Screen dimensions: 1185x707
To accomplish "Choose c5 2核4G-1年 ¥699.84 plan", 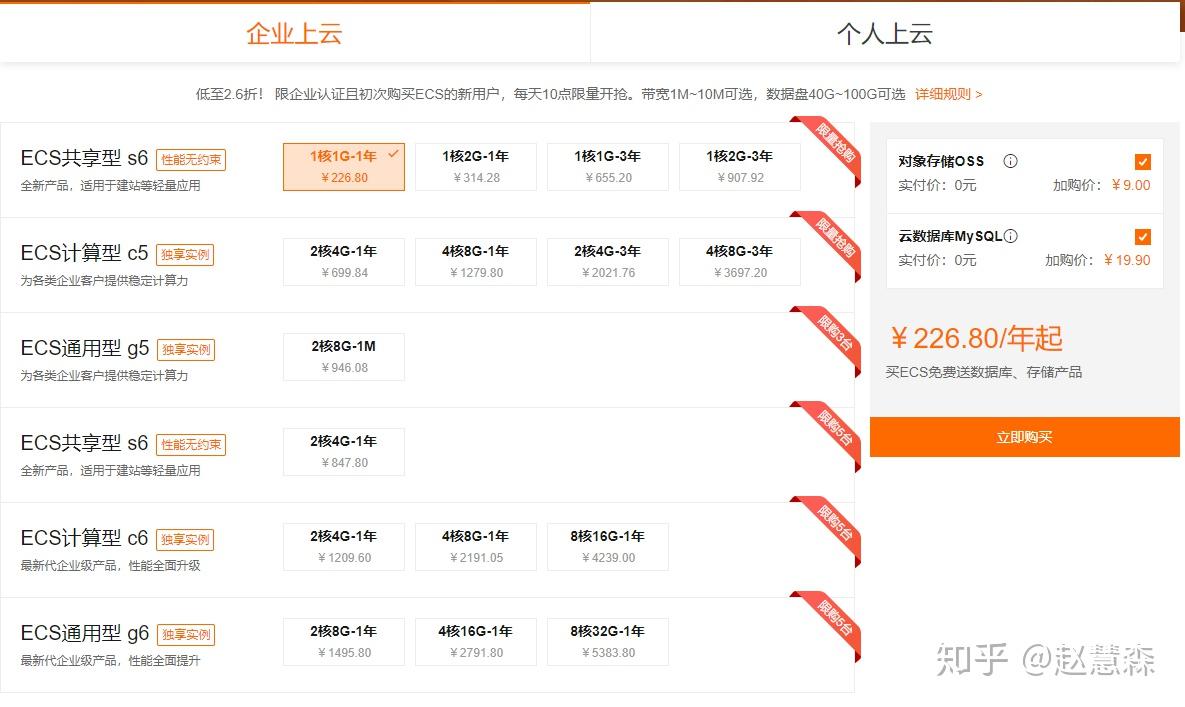I will pyautogui.click(x=344, y=262).
